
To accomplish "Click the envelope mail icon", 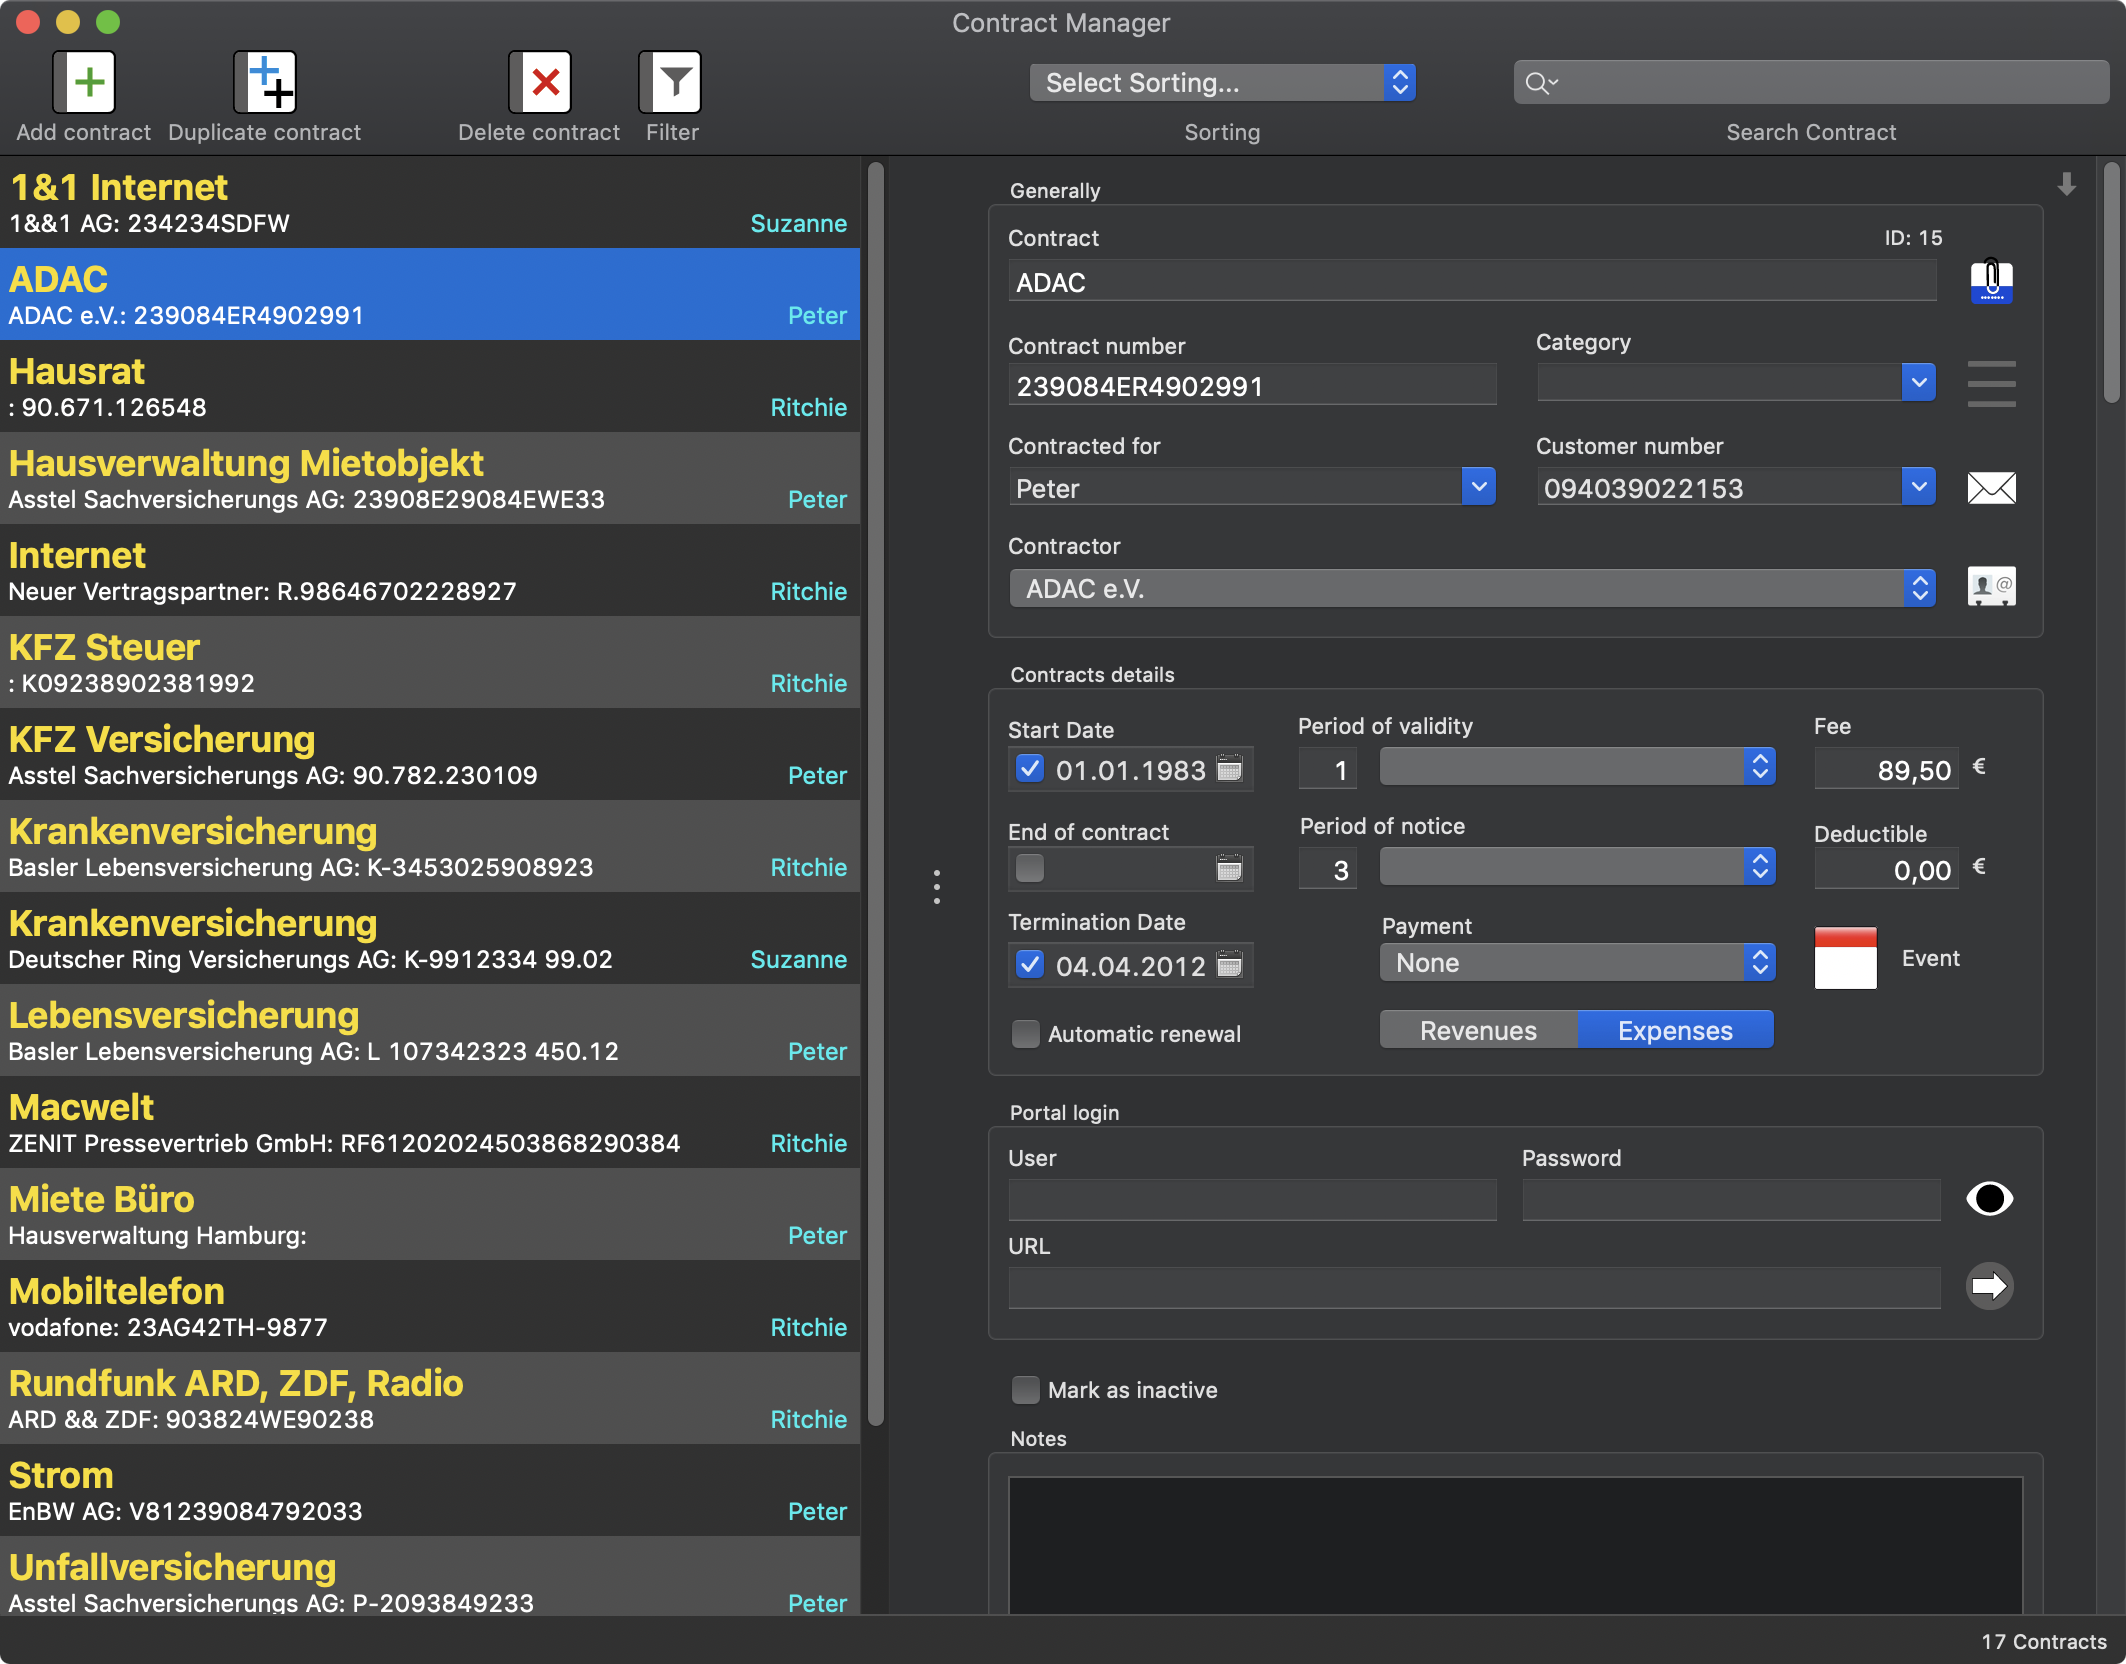I will pos(1991,488).
